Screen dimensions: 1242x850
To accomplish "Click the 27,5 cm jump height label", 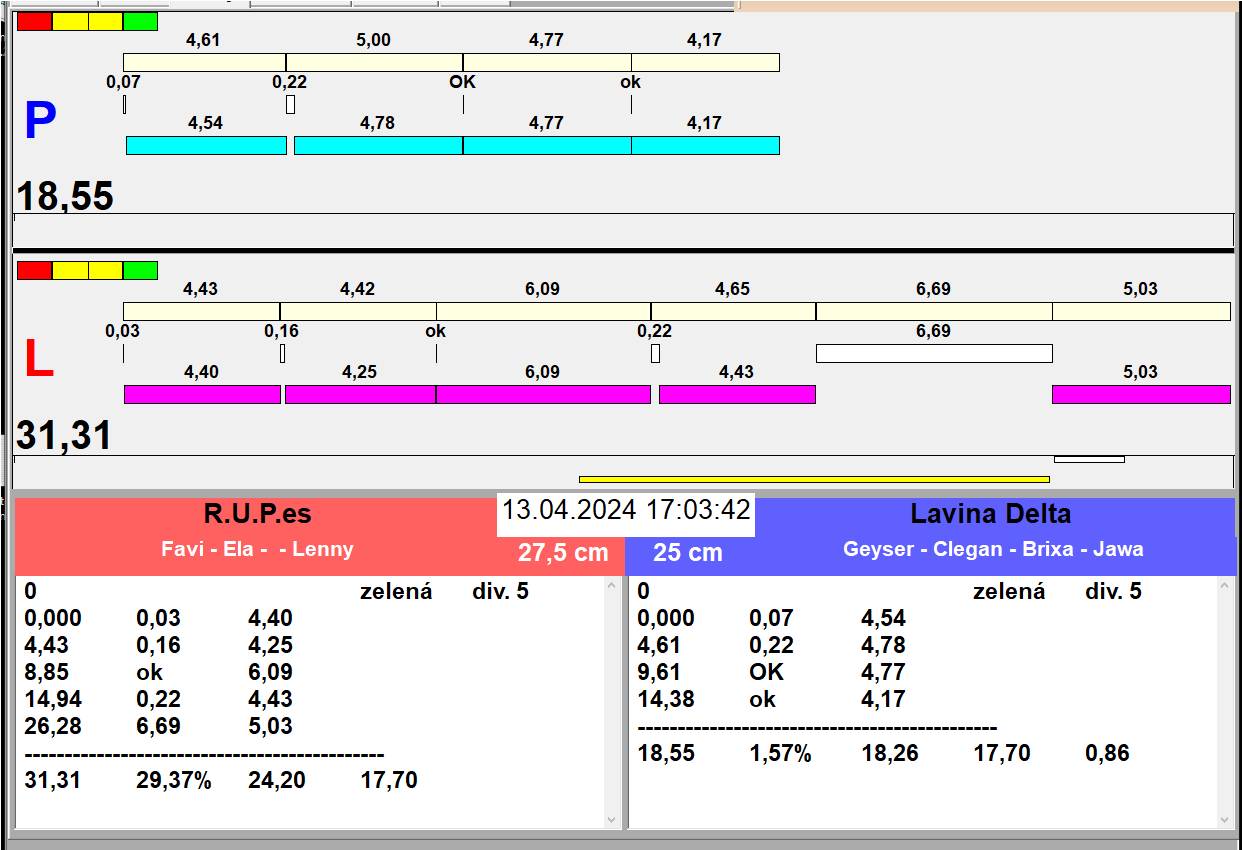I will 563,553.
